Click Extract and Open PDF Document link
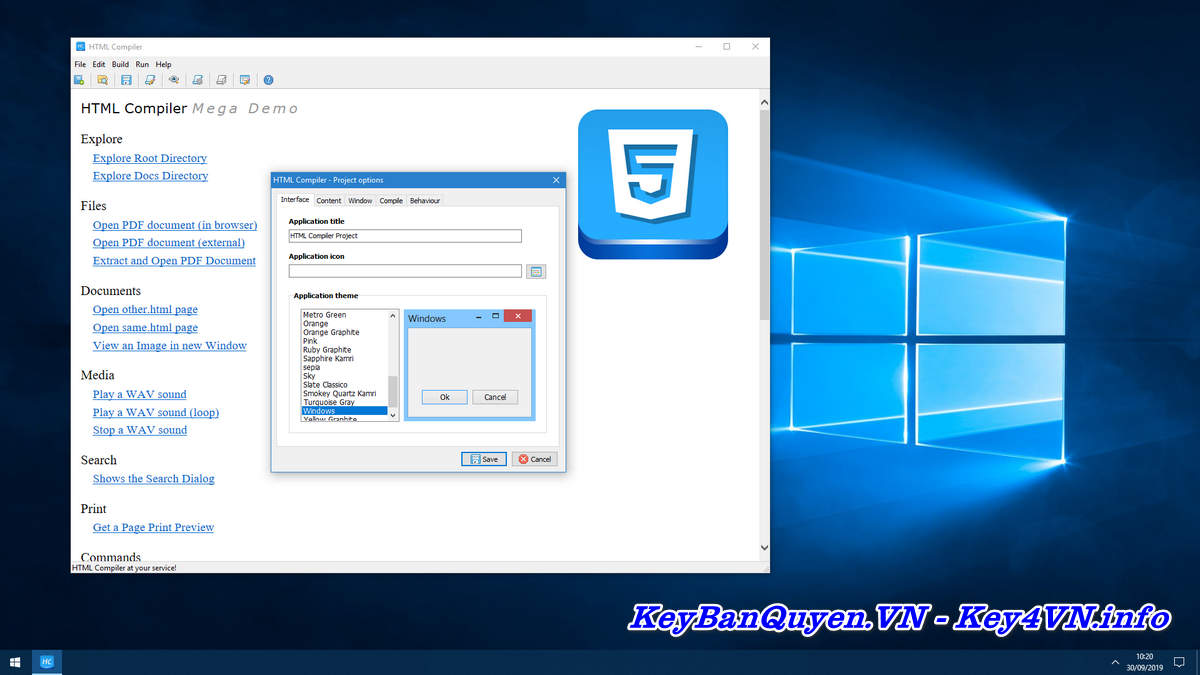 (x=175, y=261)
